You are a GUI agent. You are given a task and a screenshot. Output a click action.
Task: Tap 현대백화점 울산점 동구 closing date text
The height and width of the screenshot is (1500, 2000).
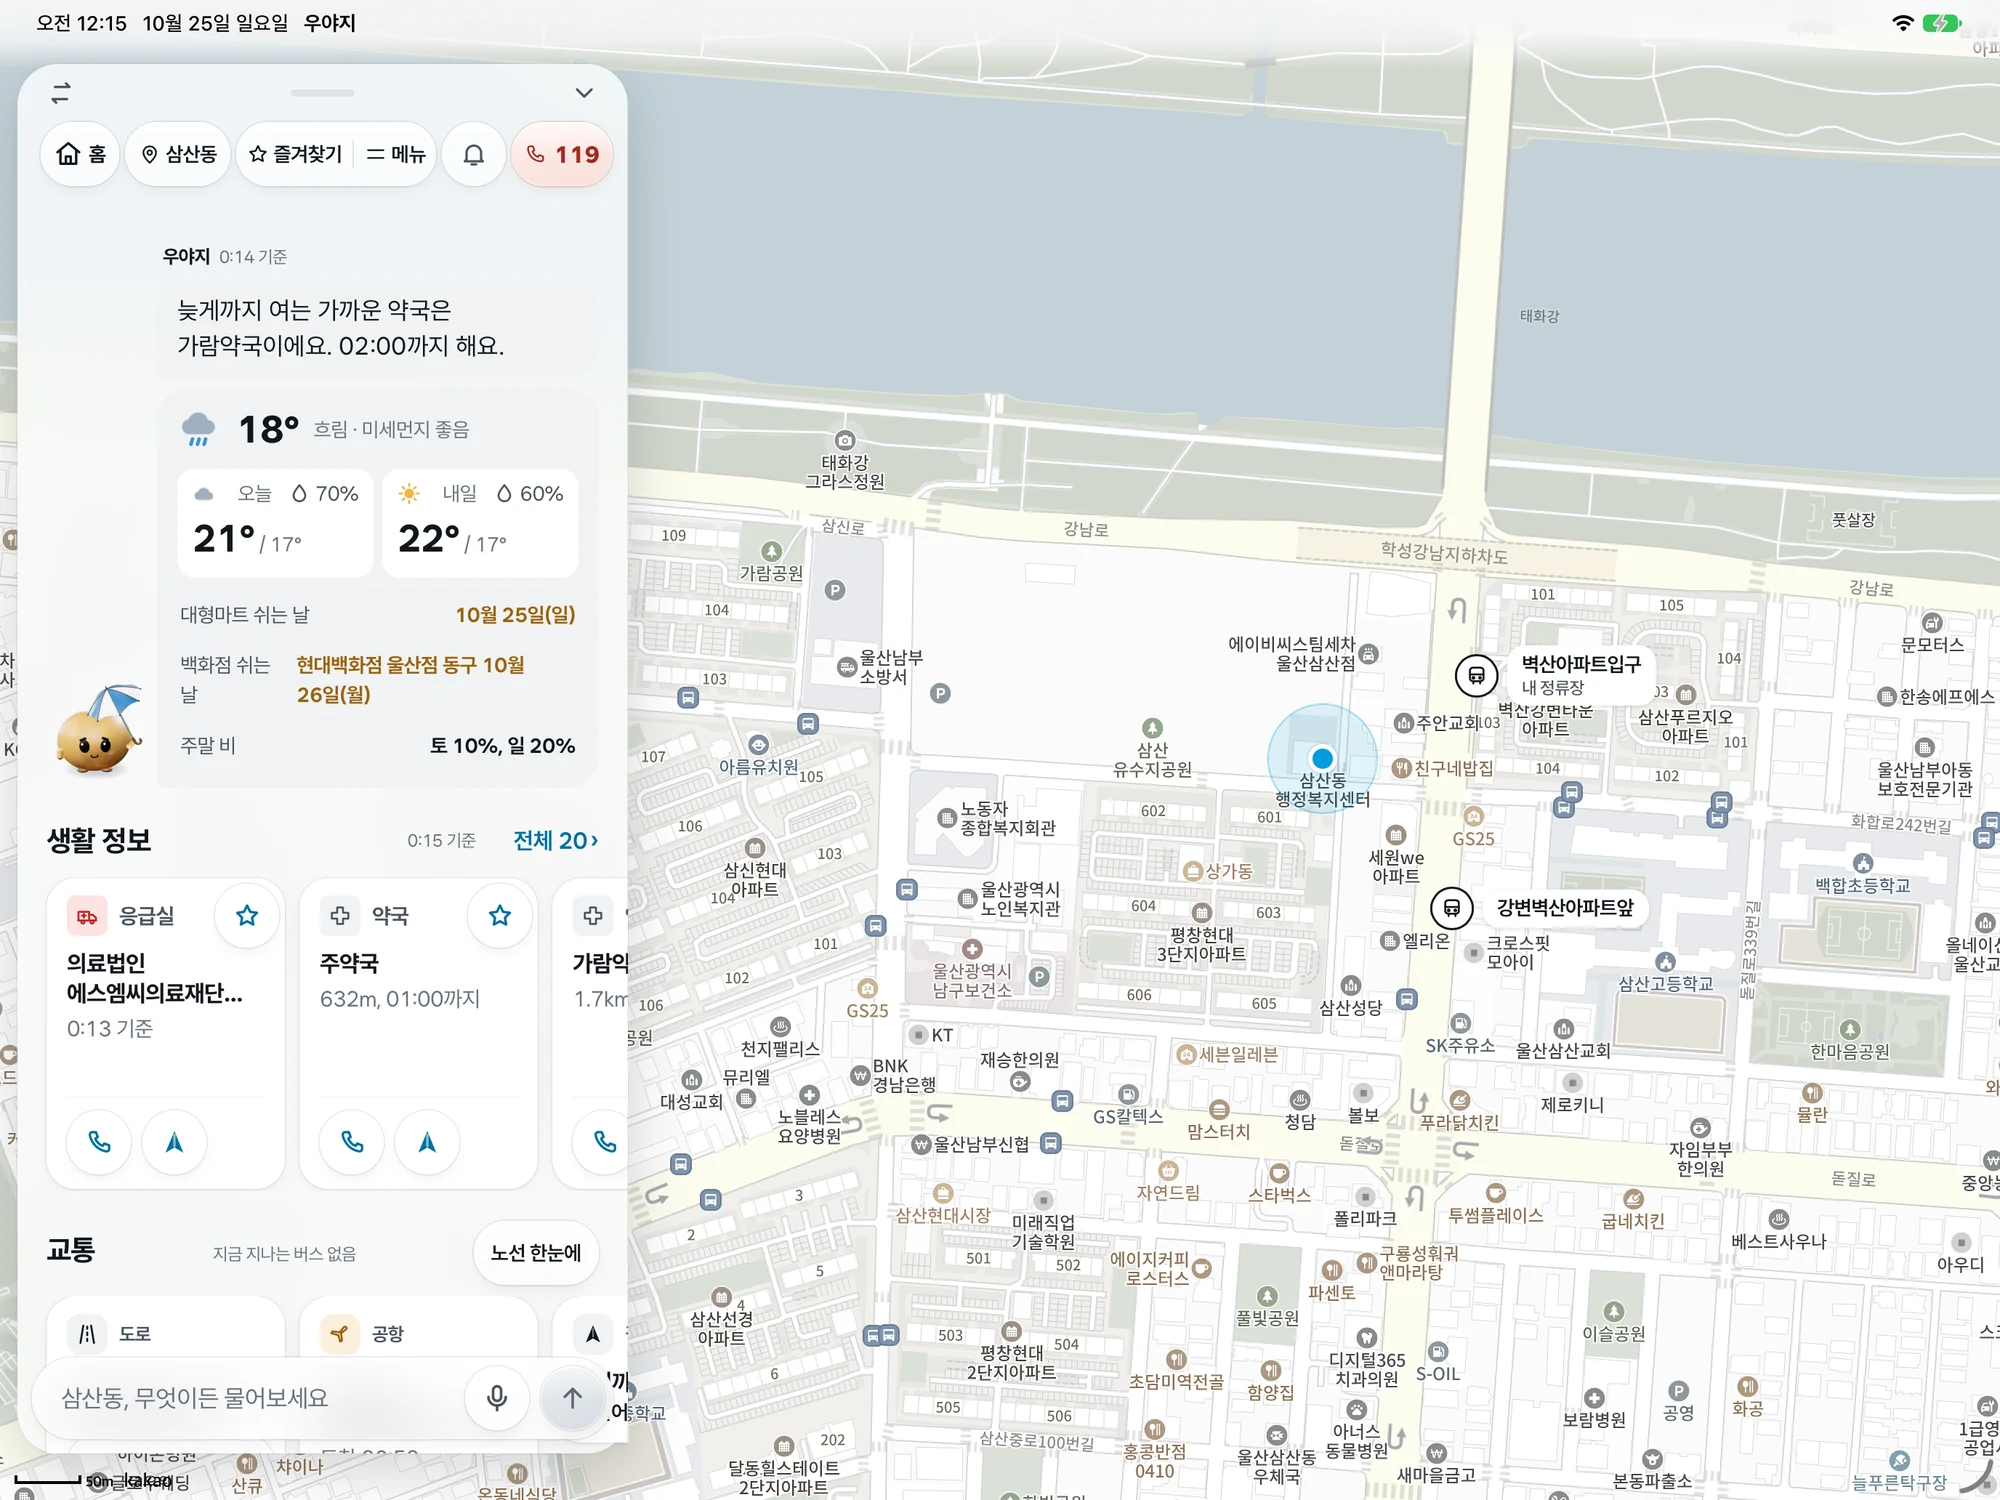point(410,679)
